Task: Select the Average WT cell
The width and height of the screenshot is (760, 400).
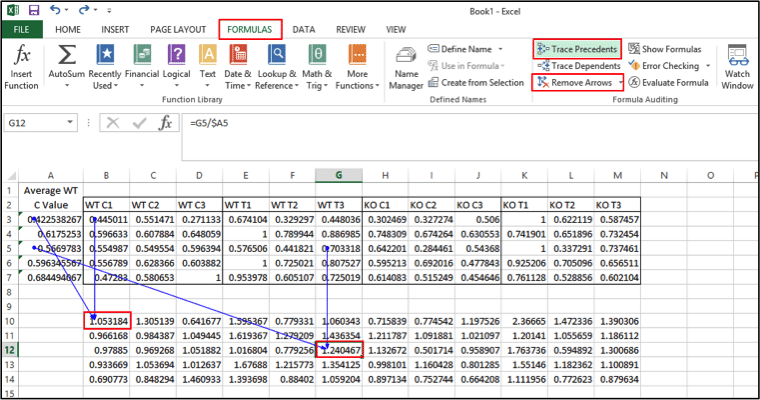Action: pyautogui.click(x=50, y=191)
